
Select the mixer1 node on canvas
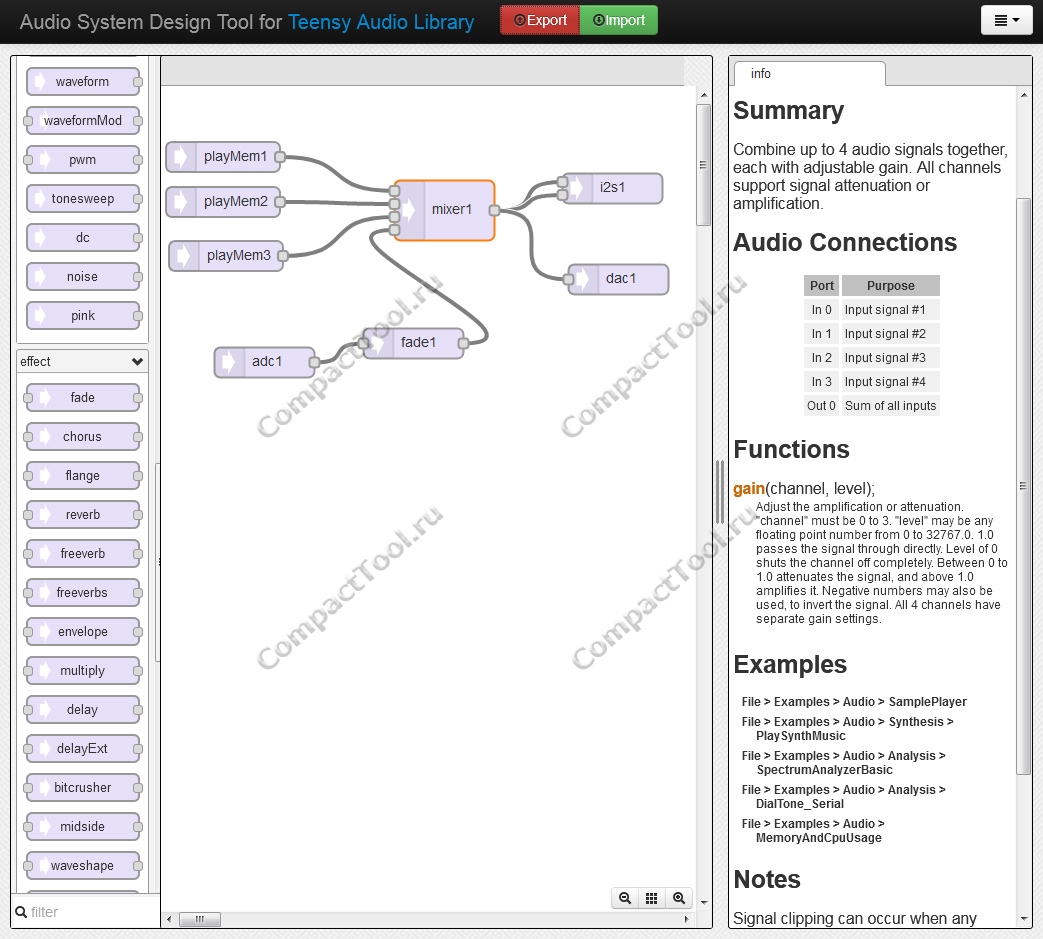point(444,210)
